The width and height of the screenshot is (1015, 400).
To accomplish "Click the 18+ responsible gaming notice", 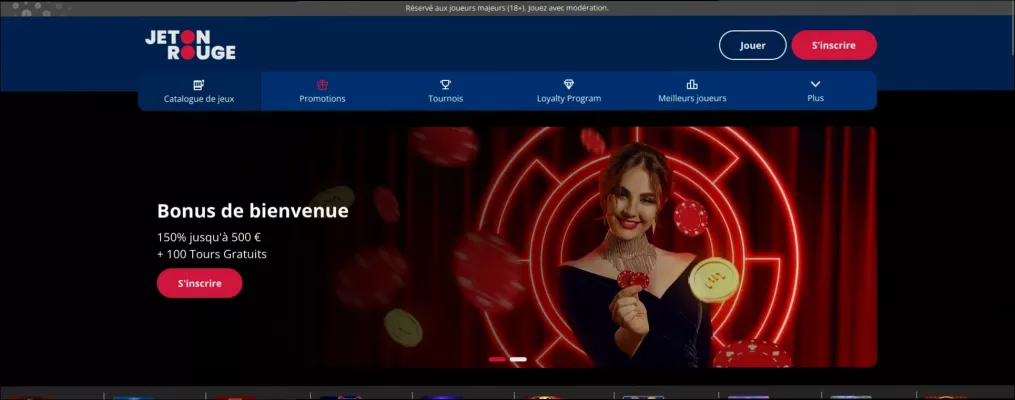I will pos(507,8).
